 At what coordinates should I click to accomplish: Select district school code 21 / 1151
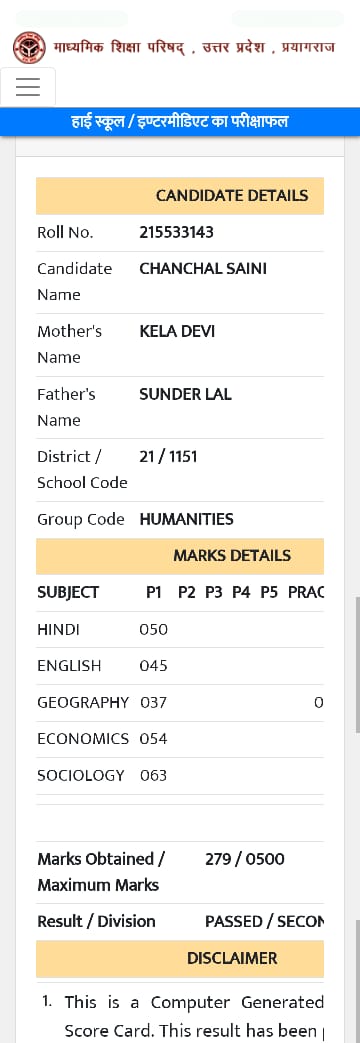(168, 456)
